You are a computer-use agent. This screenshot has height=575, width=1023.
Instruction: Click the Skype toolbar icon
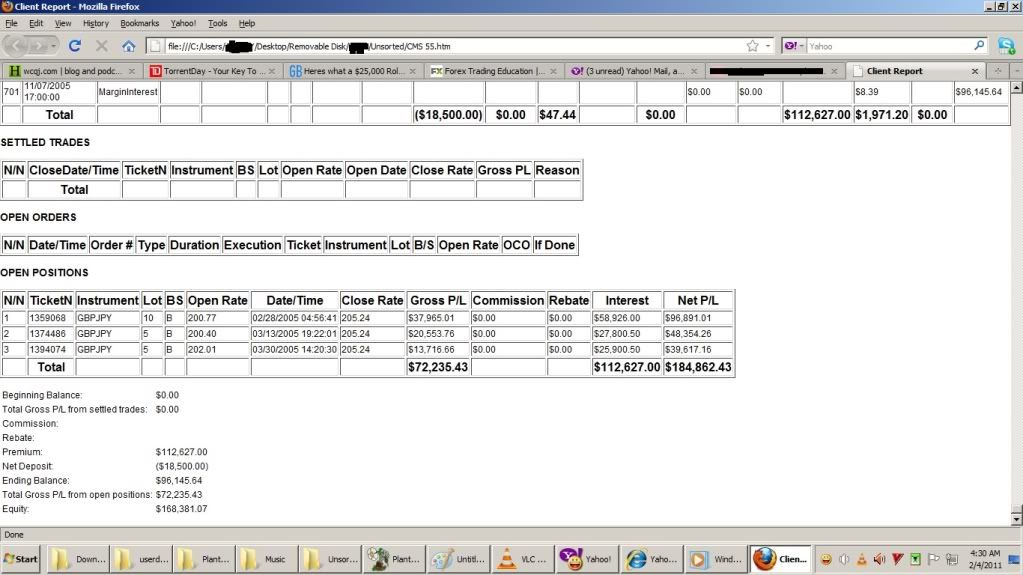[x=1006, y=46]
